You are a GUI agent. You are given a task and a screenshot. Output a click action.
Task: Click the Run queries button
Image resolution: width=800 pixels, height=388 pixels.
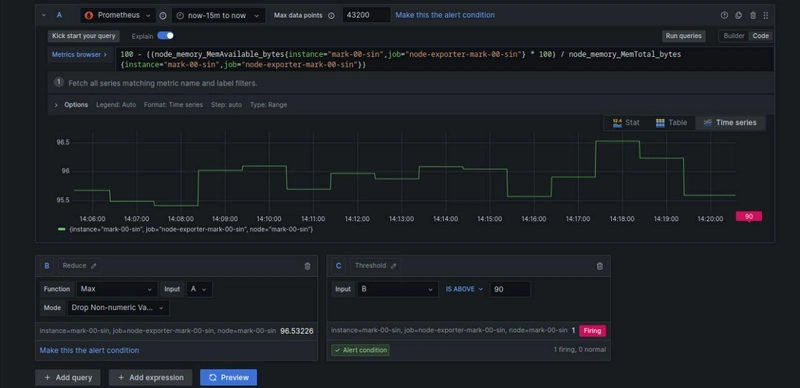[x=684, y=36]
